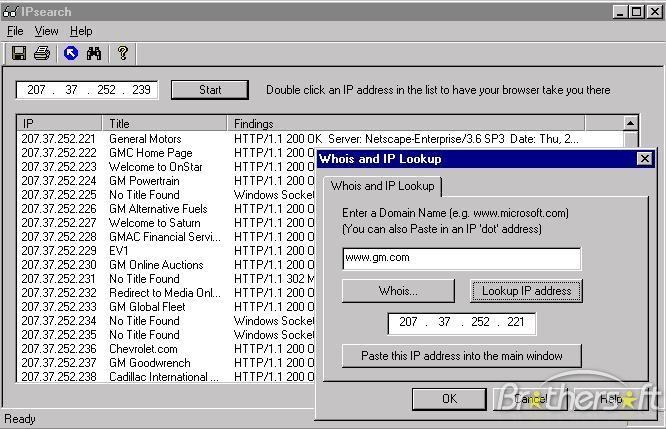
Task: Select the GM Online Auctions row
Action: coord(166,265)
